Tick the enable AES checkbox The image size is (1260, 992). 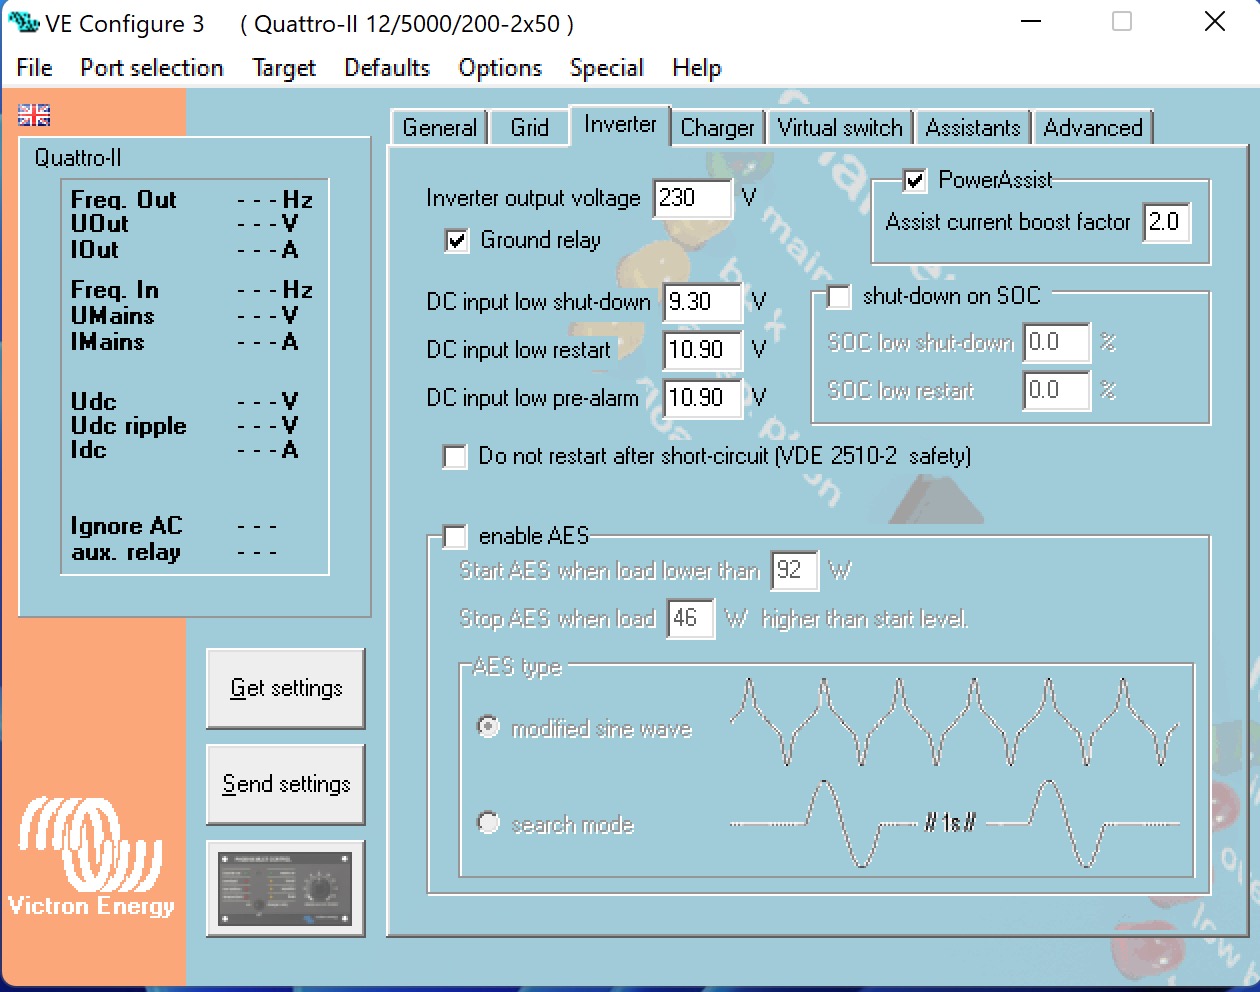[455, 537]
